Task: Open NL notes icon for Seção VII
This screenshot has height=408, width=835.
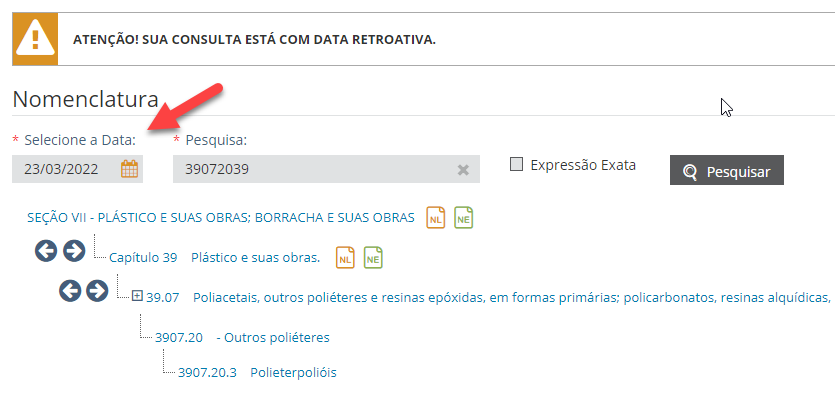Action: point(435,217)
